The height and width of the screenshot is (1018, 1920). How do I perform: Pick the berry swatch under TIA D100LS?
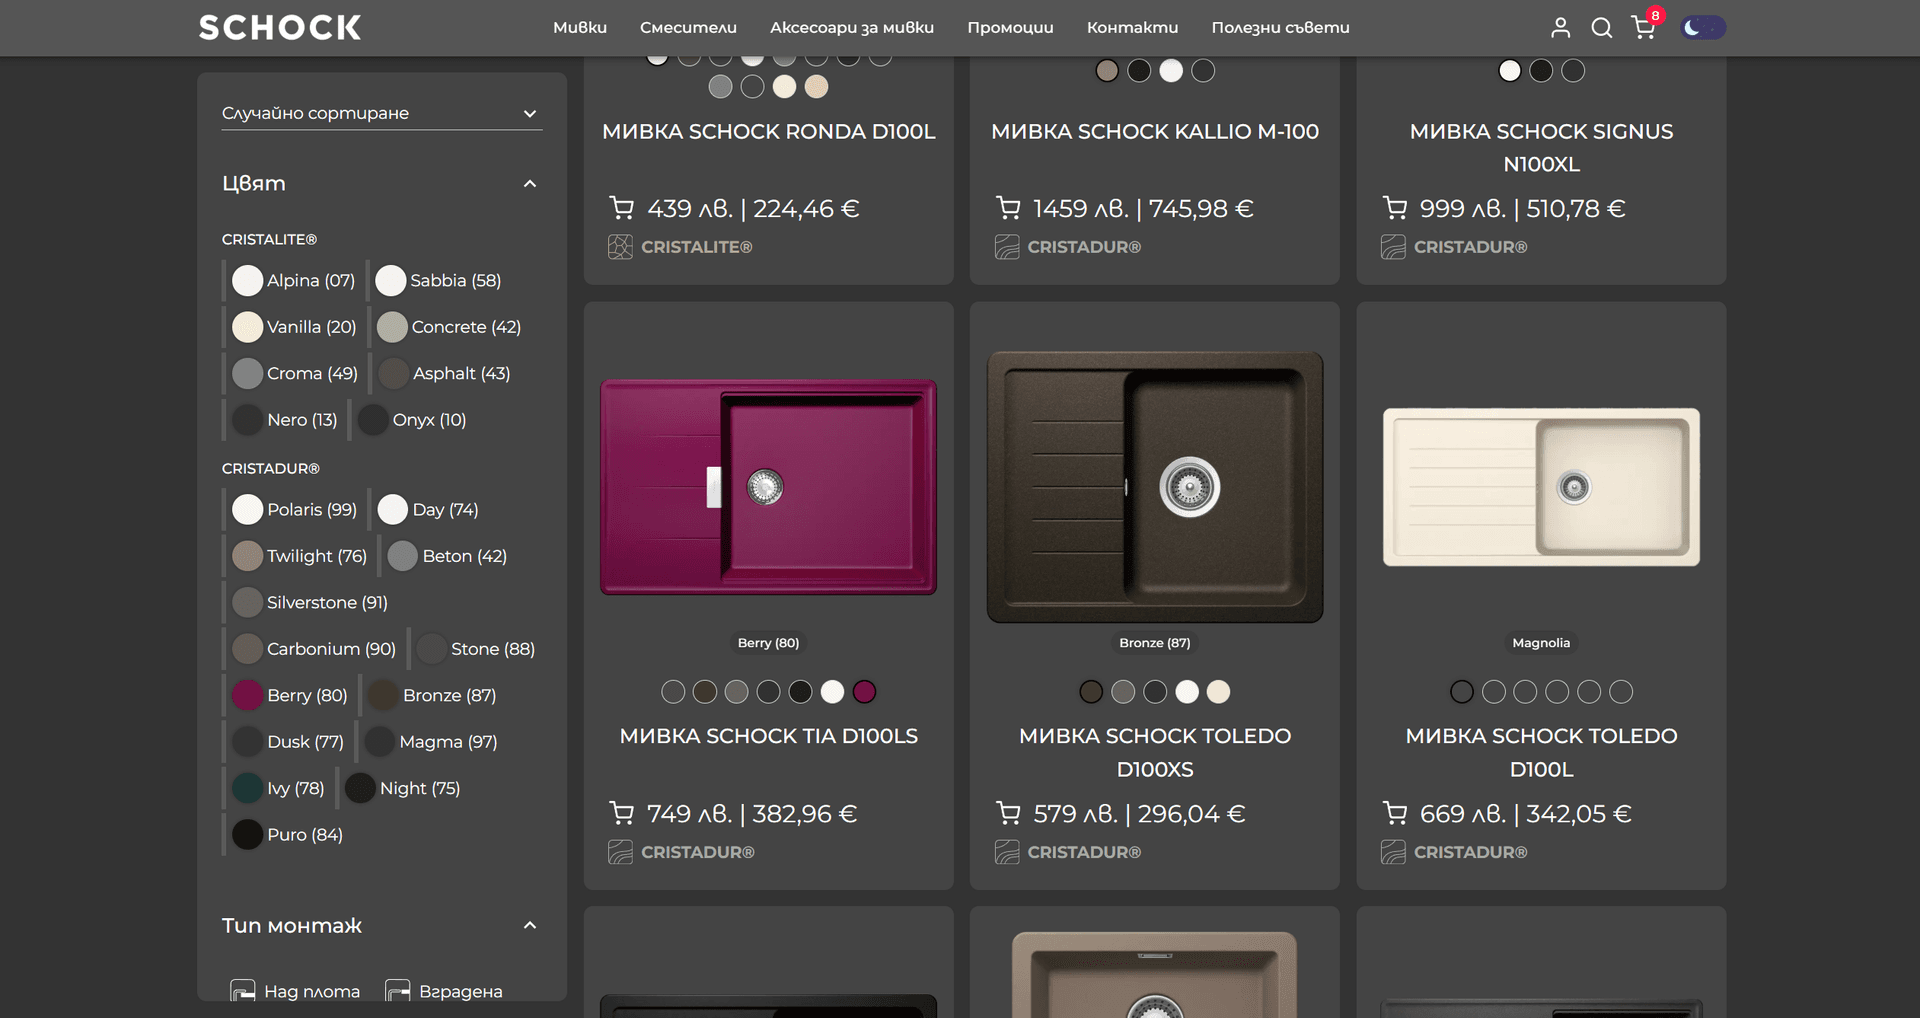pyautogui.click(x=864, y=692)
